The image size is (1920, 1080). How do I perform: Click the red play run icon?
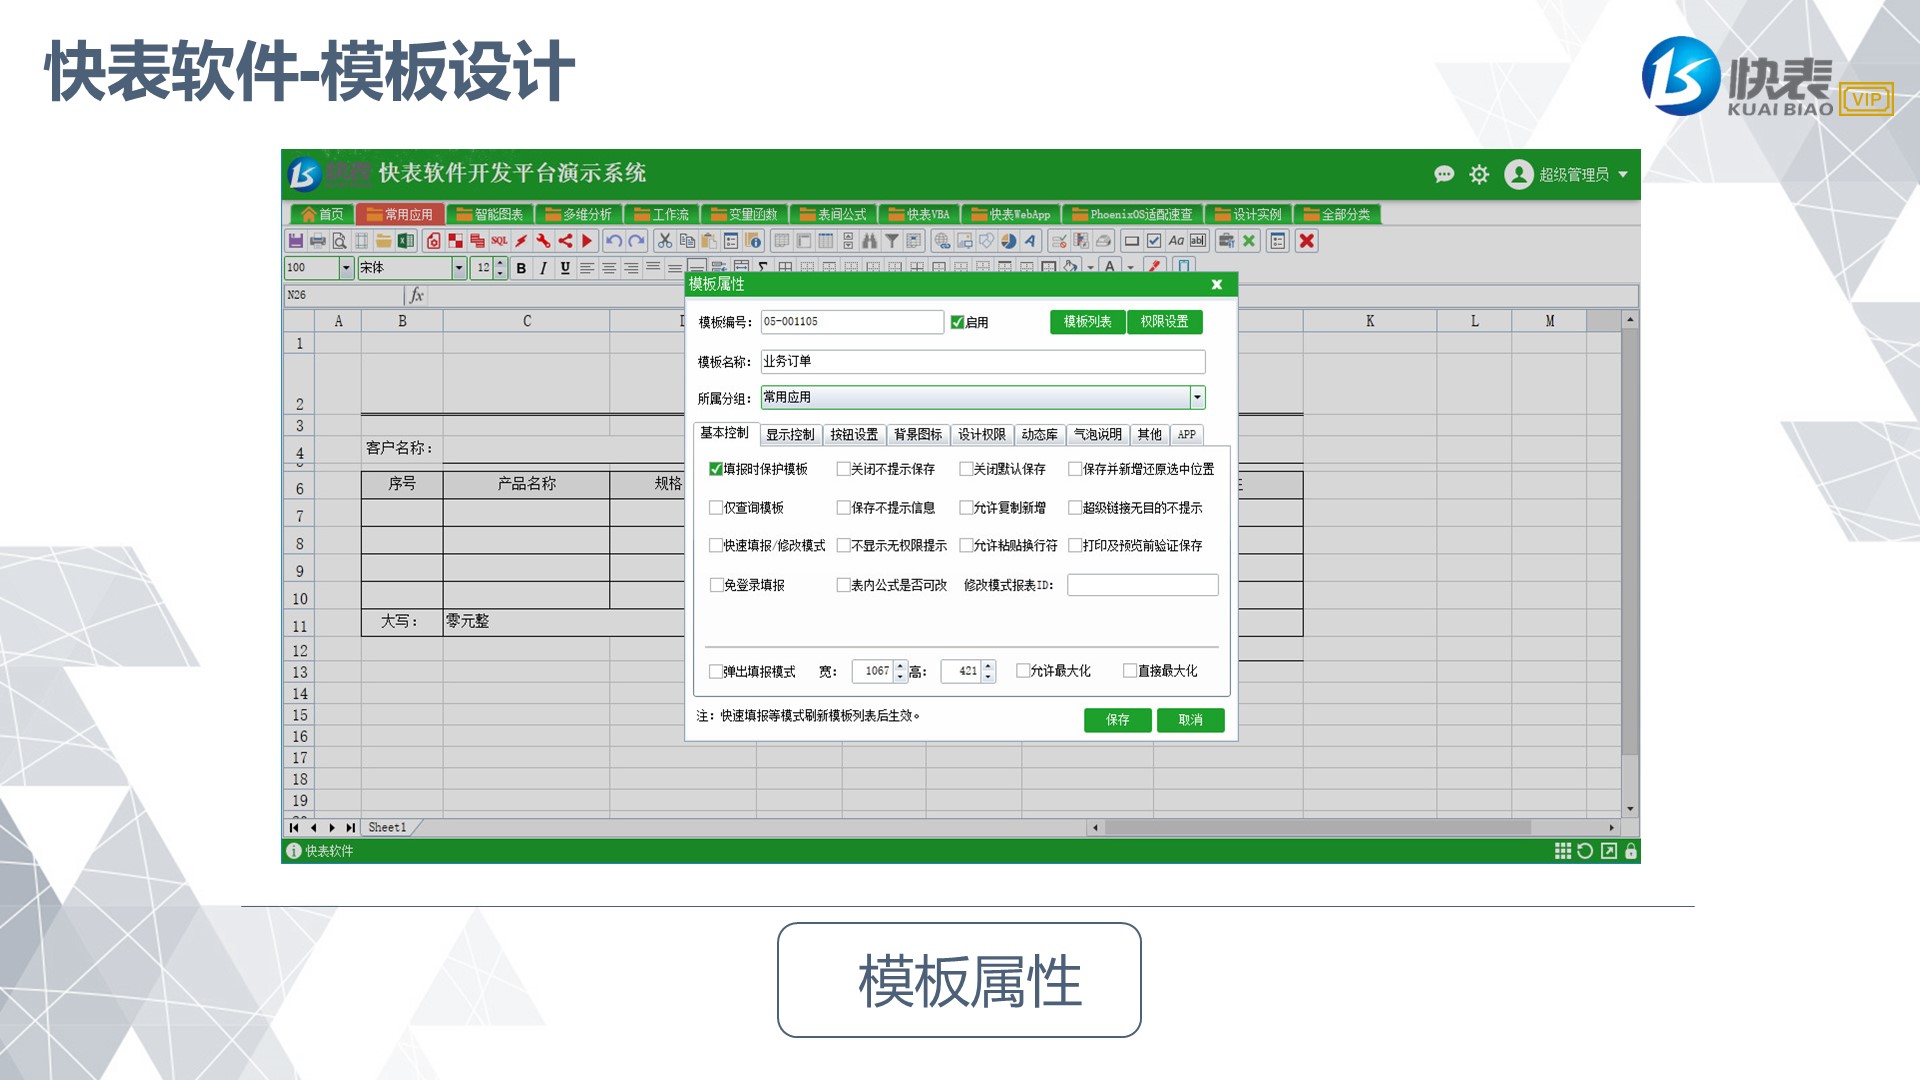tap(587, 241)
